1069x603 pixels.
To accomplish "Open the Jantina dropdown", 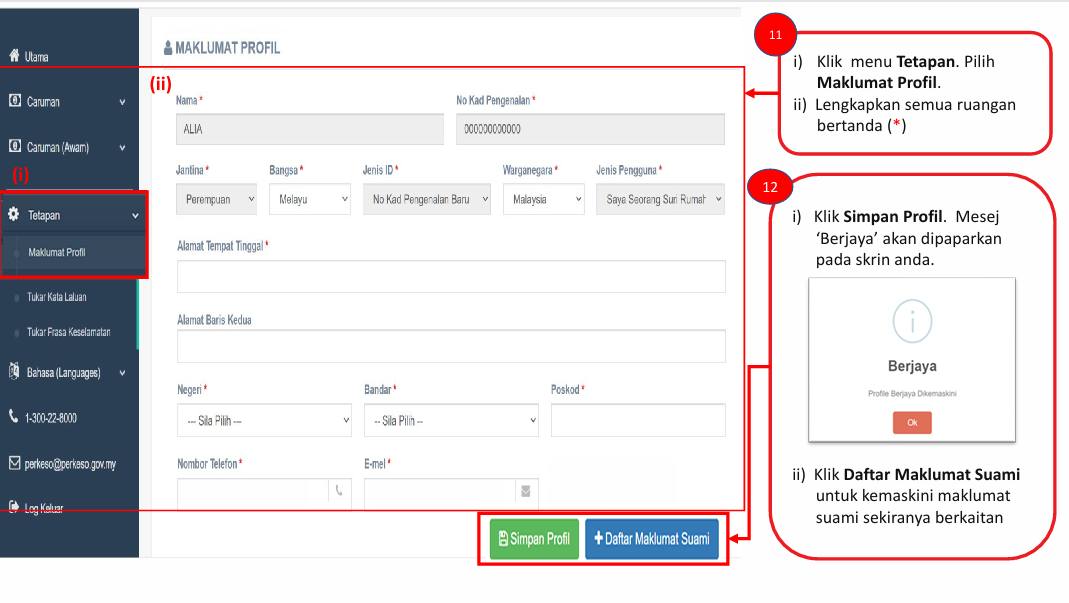I will point(218,199).
